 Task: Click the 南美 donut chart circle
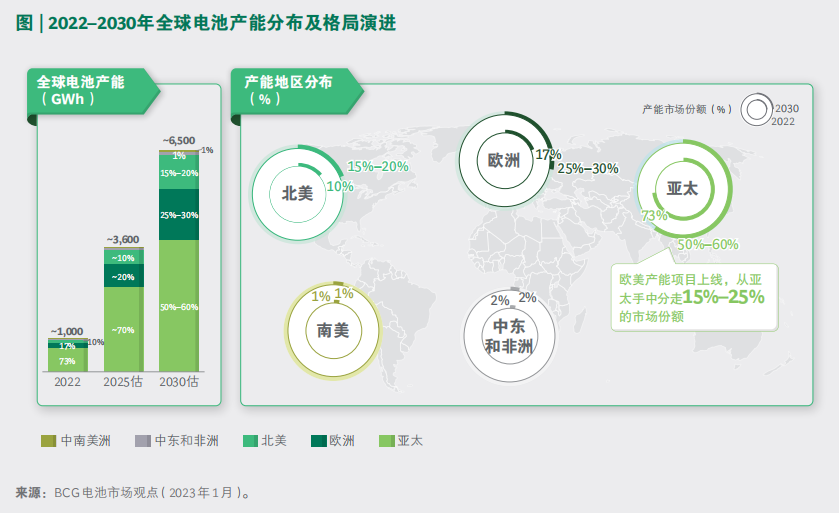(333, 330)
